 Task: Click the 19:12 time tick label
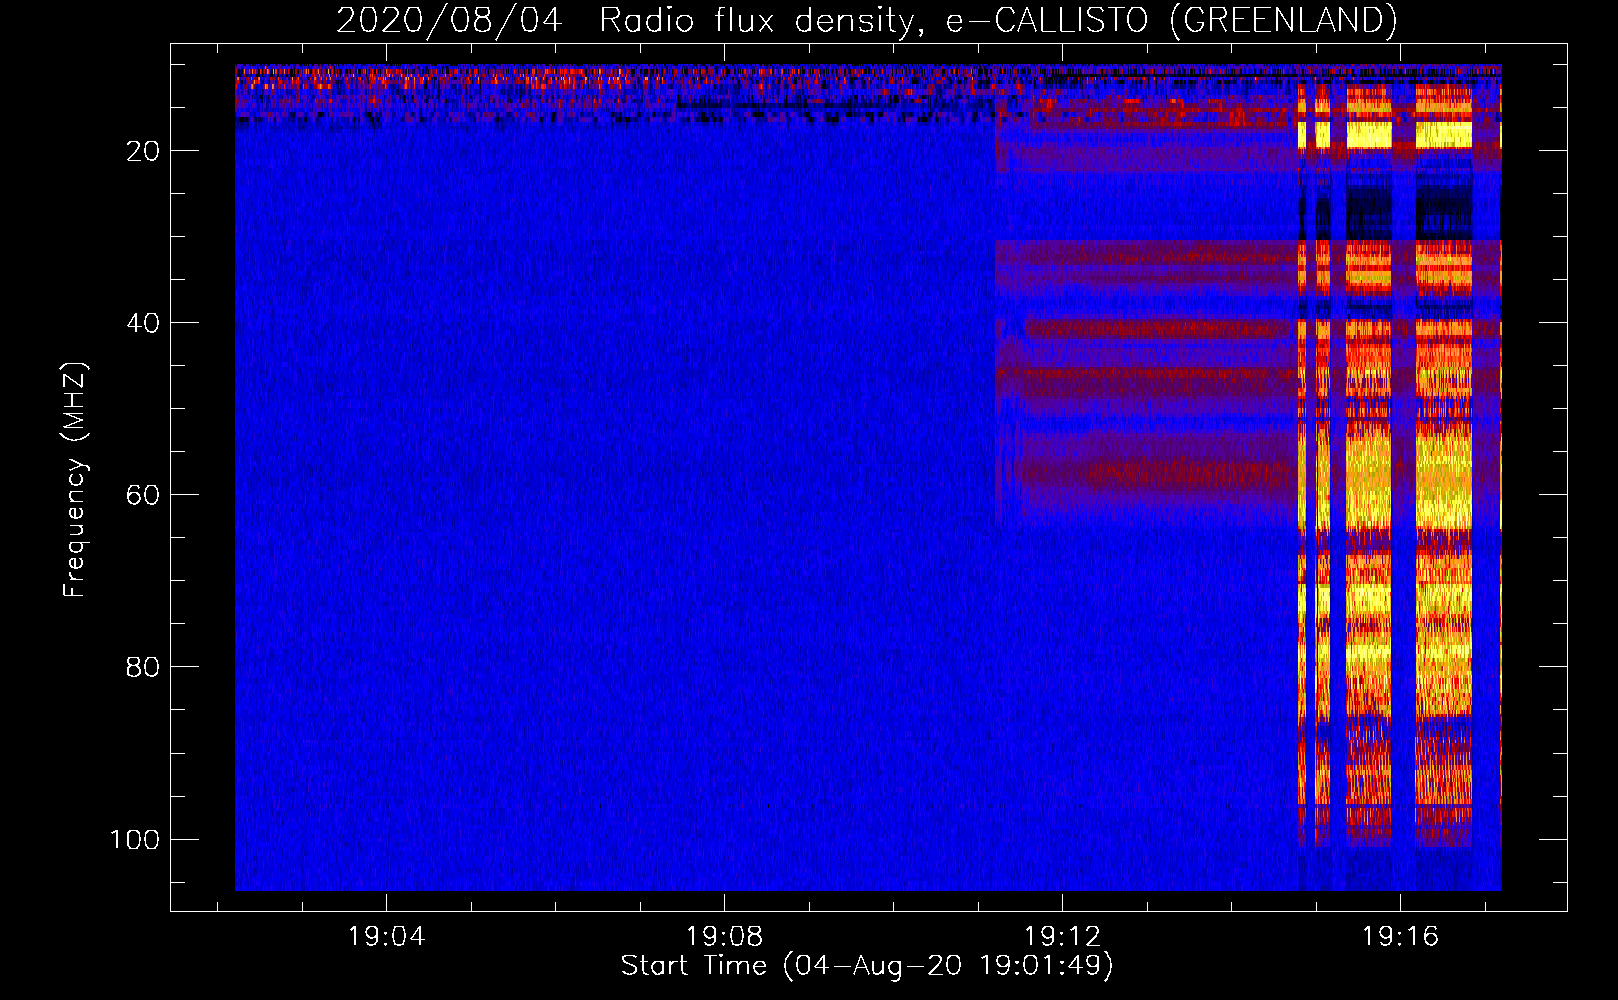point(1062,937)
